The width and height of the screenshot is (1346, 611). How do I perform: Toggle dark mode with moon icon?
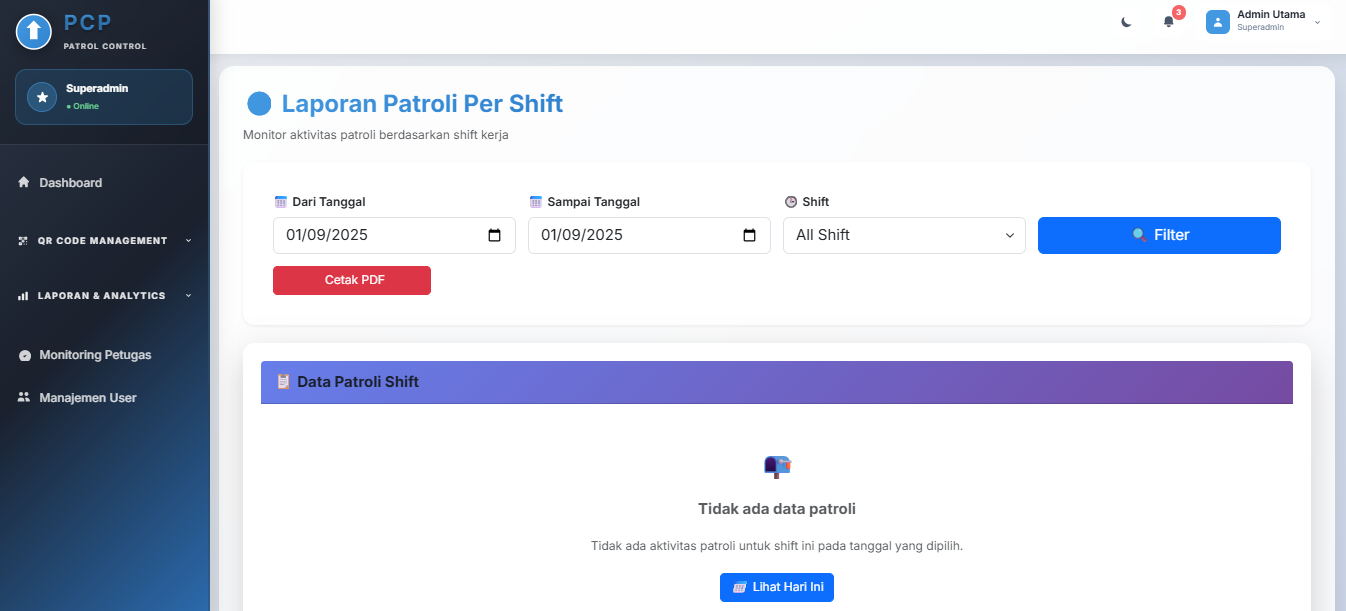tap(1126, 22)
